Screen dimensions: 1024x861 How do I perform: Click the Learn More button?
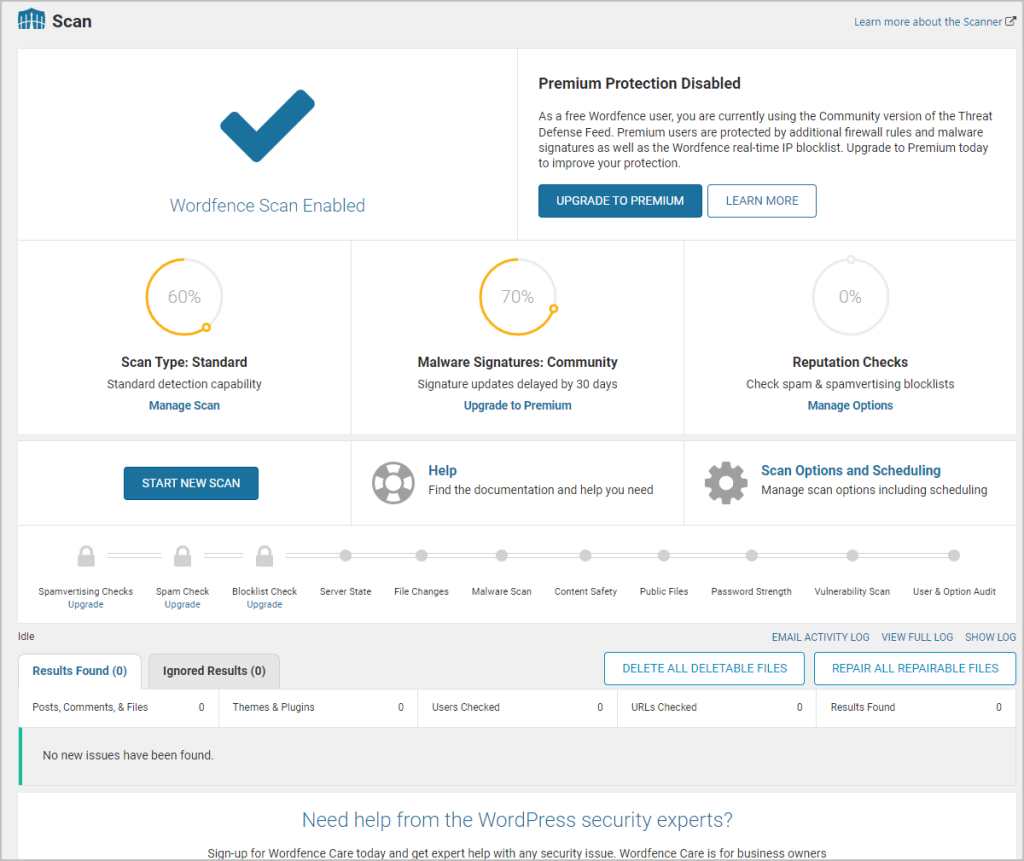coord(761,201)
